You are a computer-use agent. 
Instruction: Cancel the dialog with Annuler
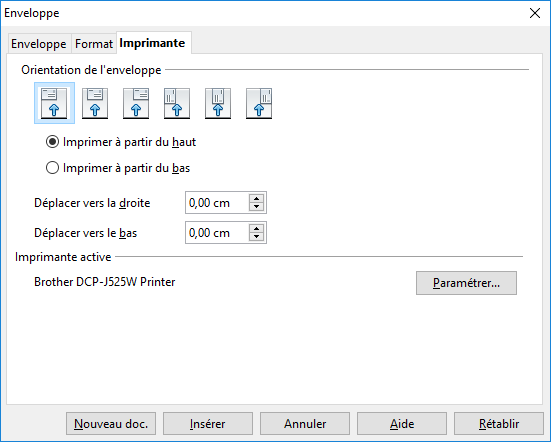click(305, 424)
